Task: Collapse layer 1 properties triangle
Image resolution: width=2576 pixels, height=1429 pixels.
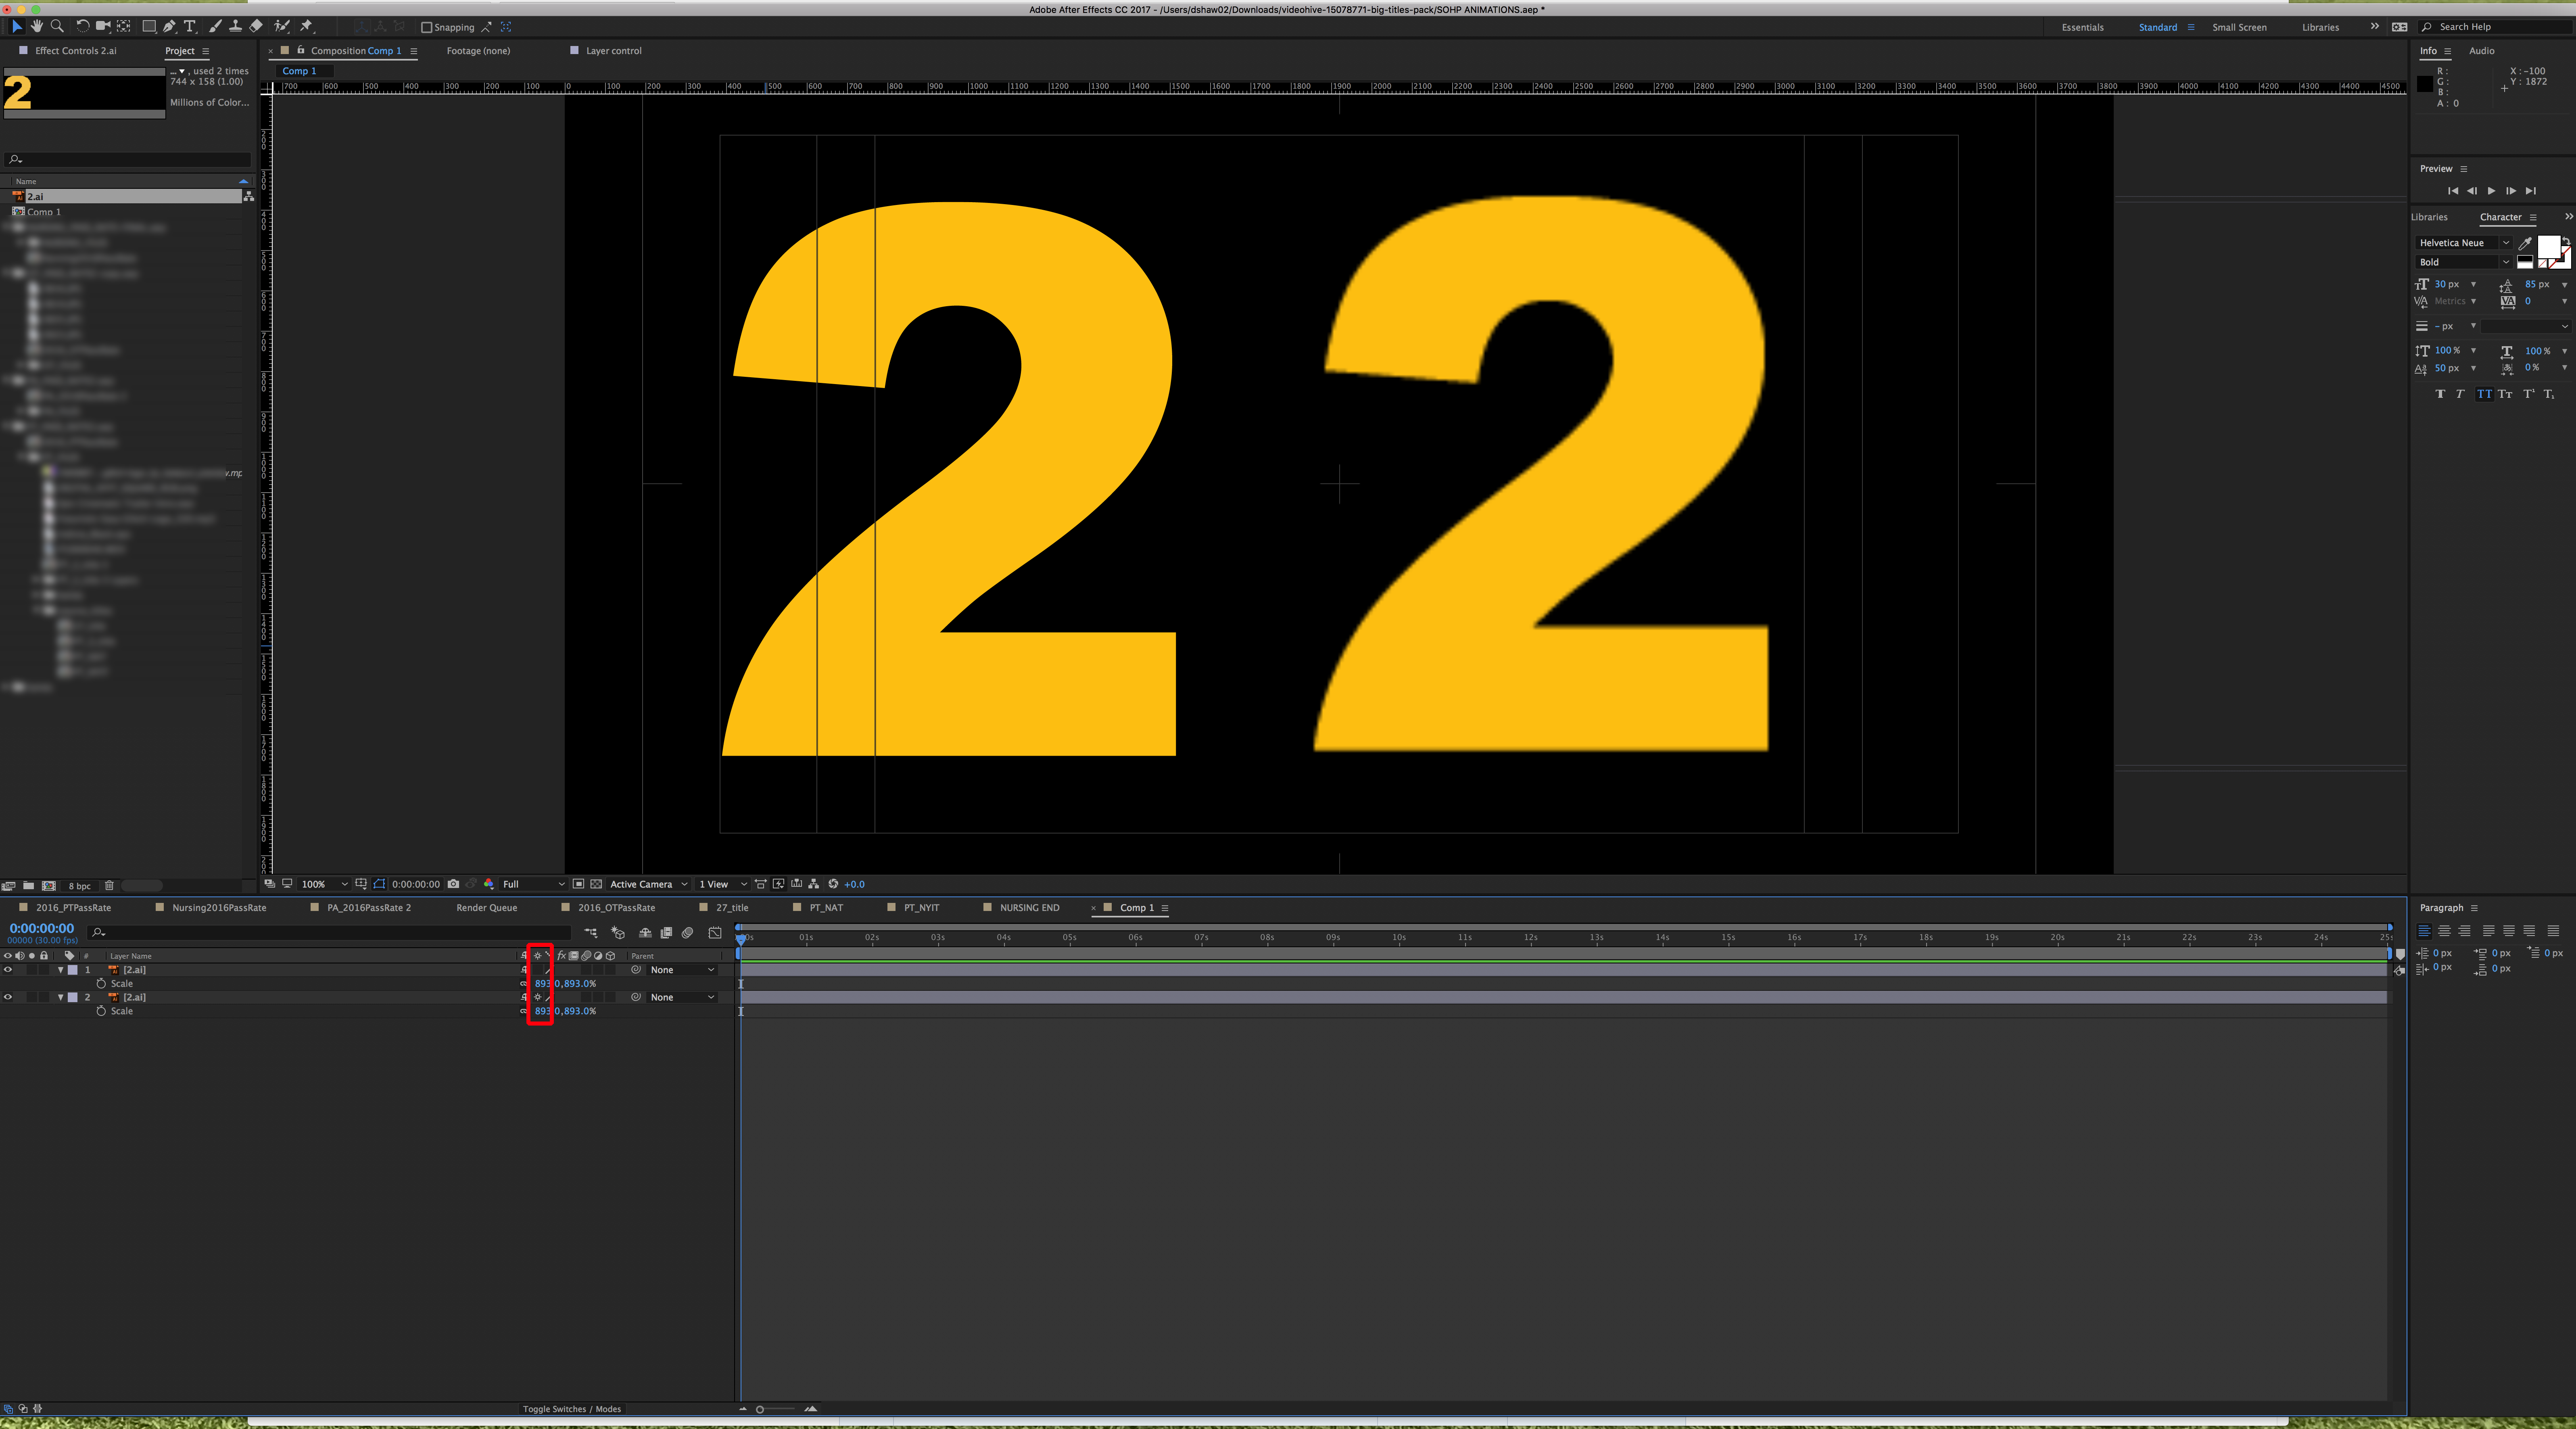Action: pyautogui.click(x=60, y=970)
